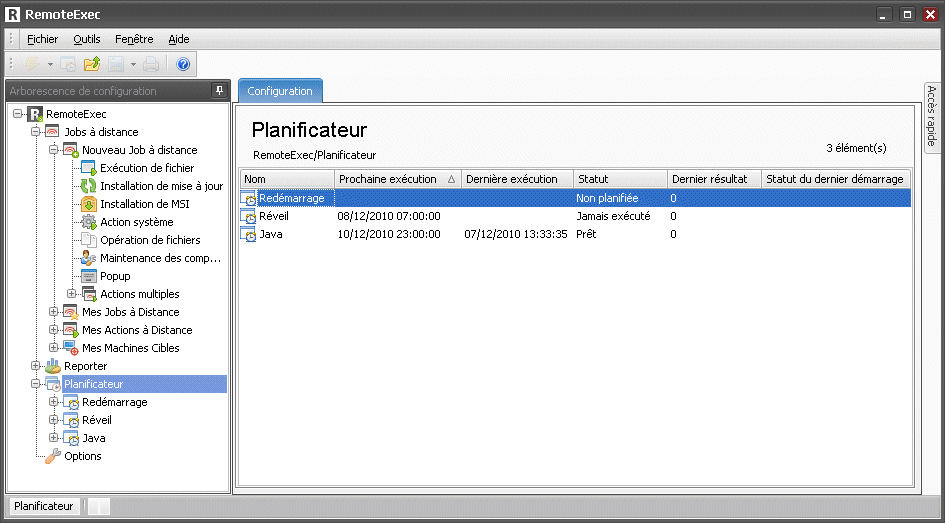Collapse the RemoteExec root node
Viewport: 945px width, 523px height.
[17, 113]
